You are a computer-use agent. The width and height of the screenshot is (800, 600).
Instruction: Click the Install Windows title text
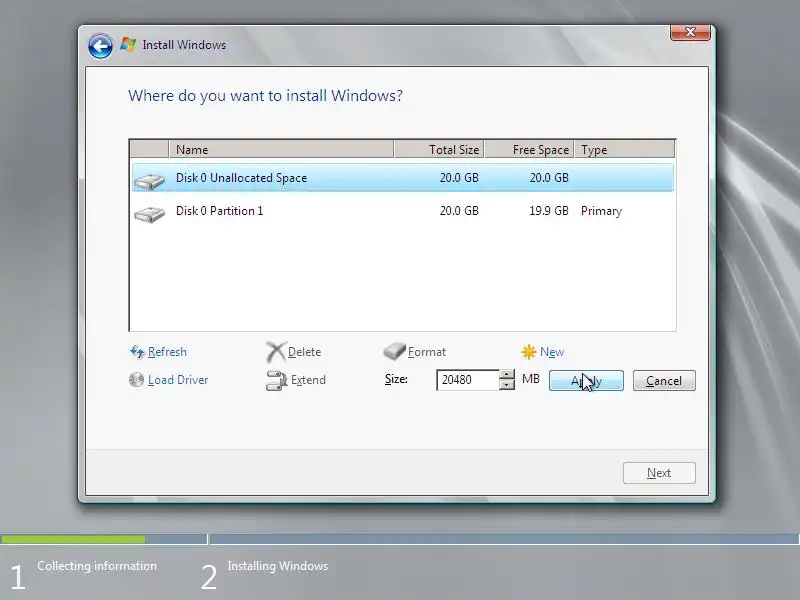[184, 45]
